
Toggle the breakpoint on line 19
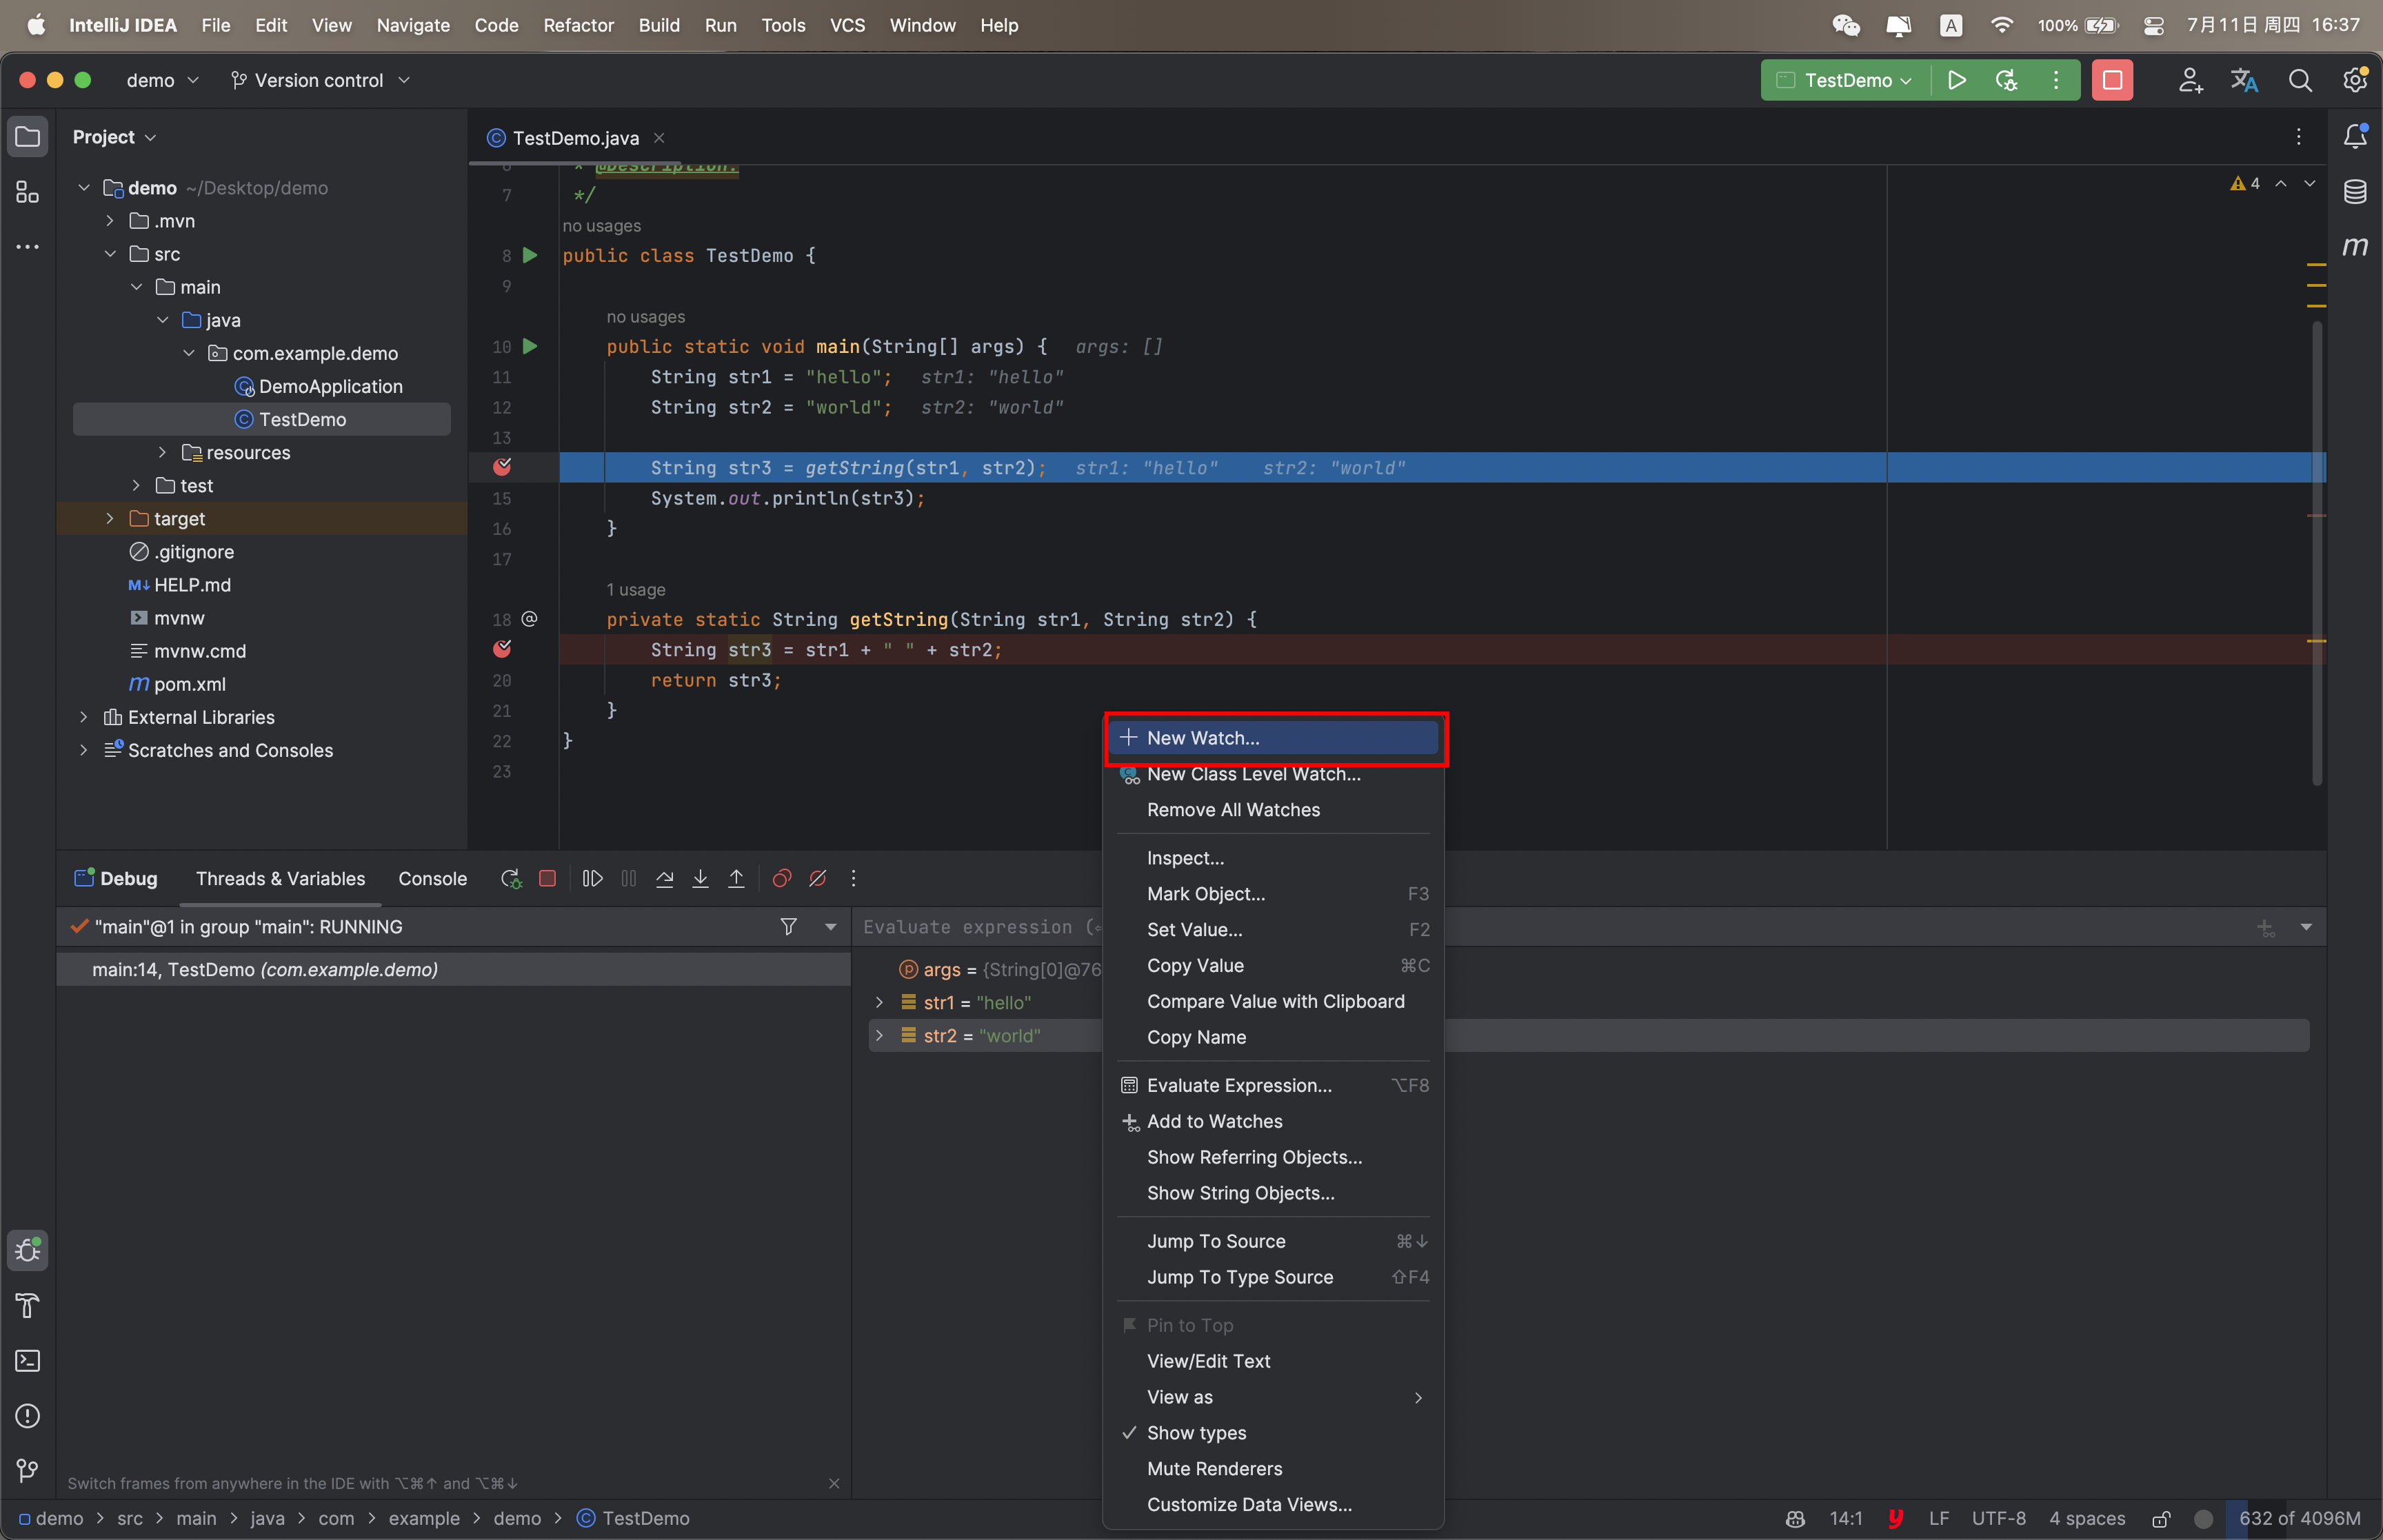502,649
